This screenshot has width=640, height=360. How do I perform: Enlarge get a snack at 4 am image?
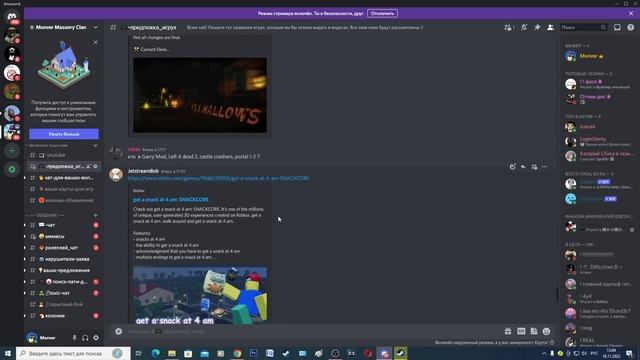pos(200,296)
